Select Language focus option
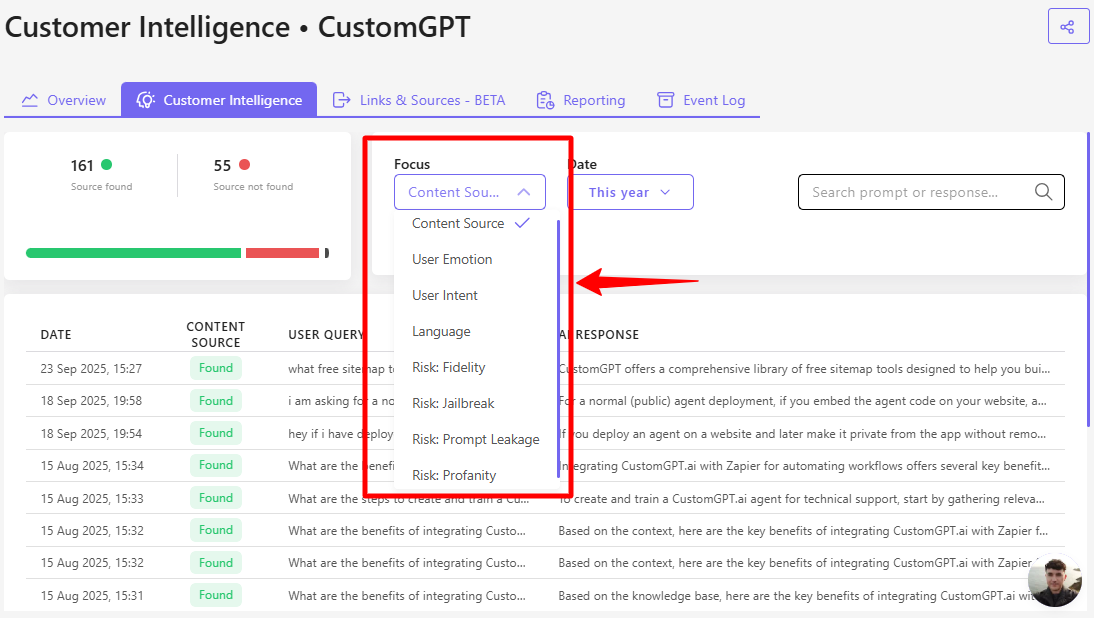The width and height of the screenshot is (1094, 618). pos(441,331)
